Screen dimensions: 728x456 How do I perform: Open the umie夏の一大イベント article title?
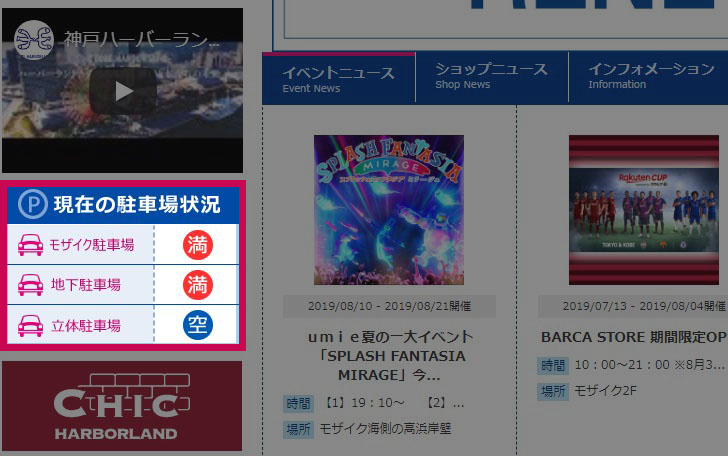(390, 356)
